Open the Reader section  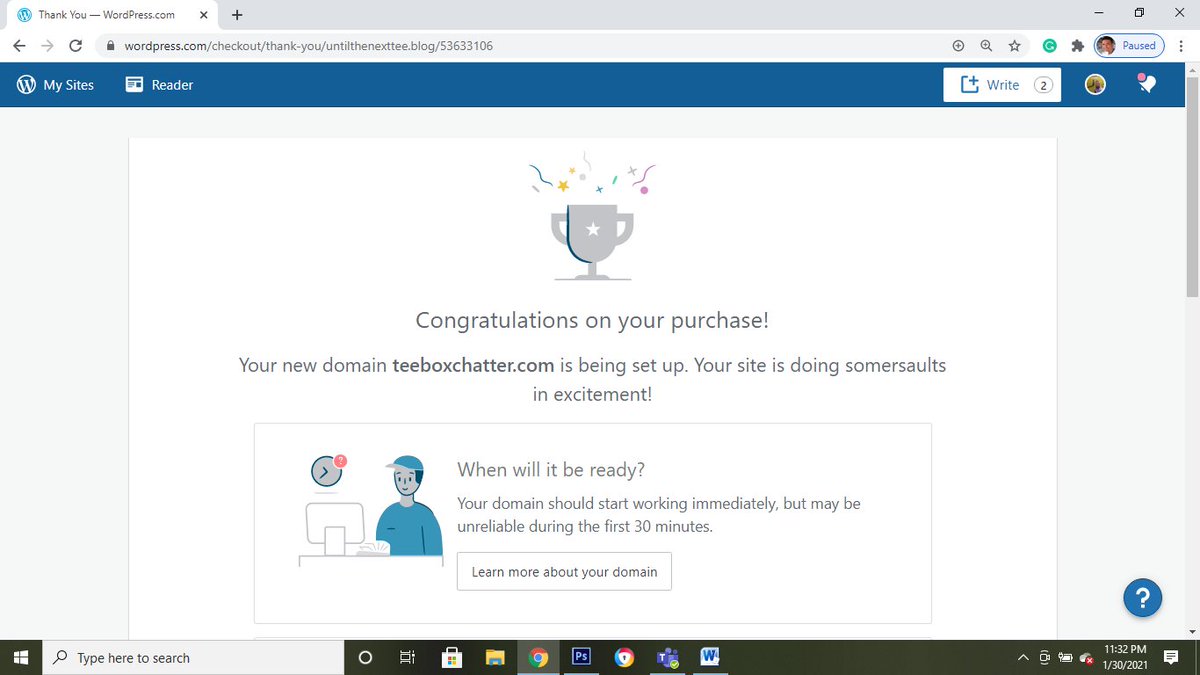[x=159, y=85]
